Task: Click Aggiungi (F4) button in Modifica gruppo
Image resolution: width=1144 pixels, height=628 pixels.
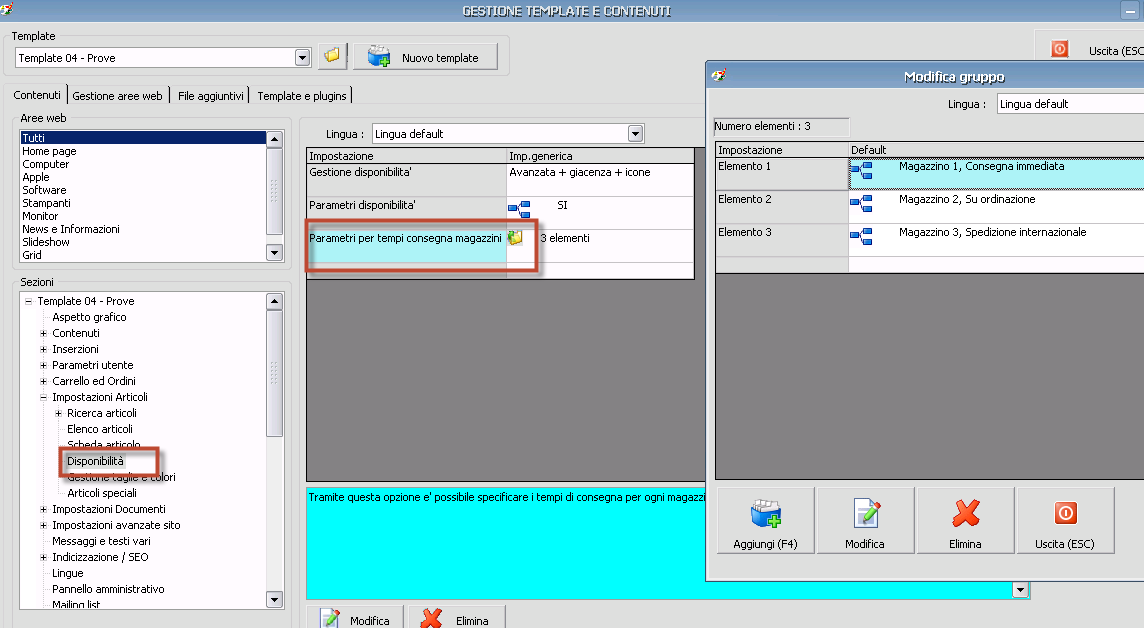Action: (765, 521)
